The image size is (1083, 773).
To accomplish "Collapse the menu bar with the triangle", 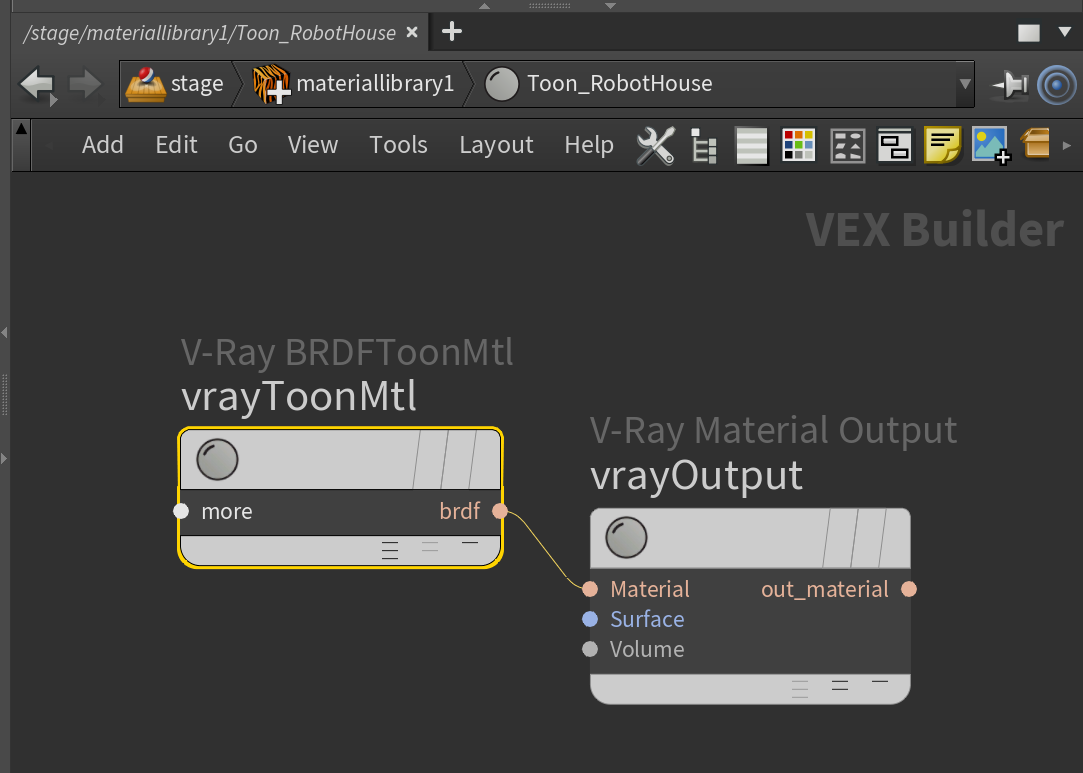I will coord(21,128).
